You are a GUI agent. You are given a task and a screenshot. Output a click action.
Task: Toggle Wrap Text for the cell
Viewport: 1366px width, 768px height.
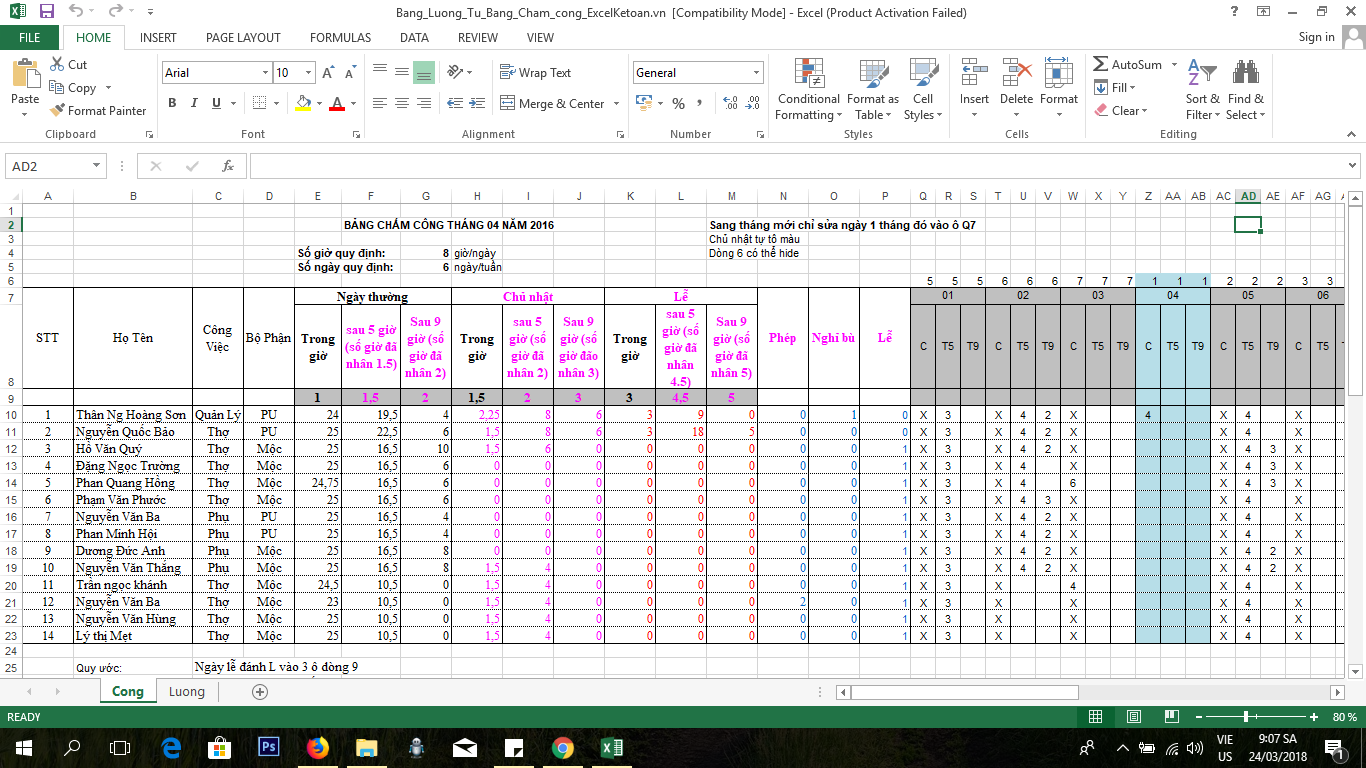click(535, 73)
